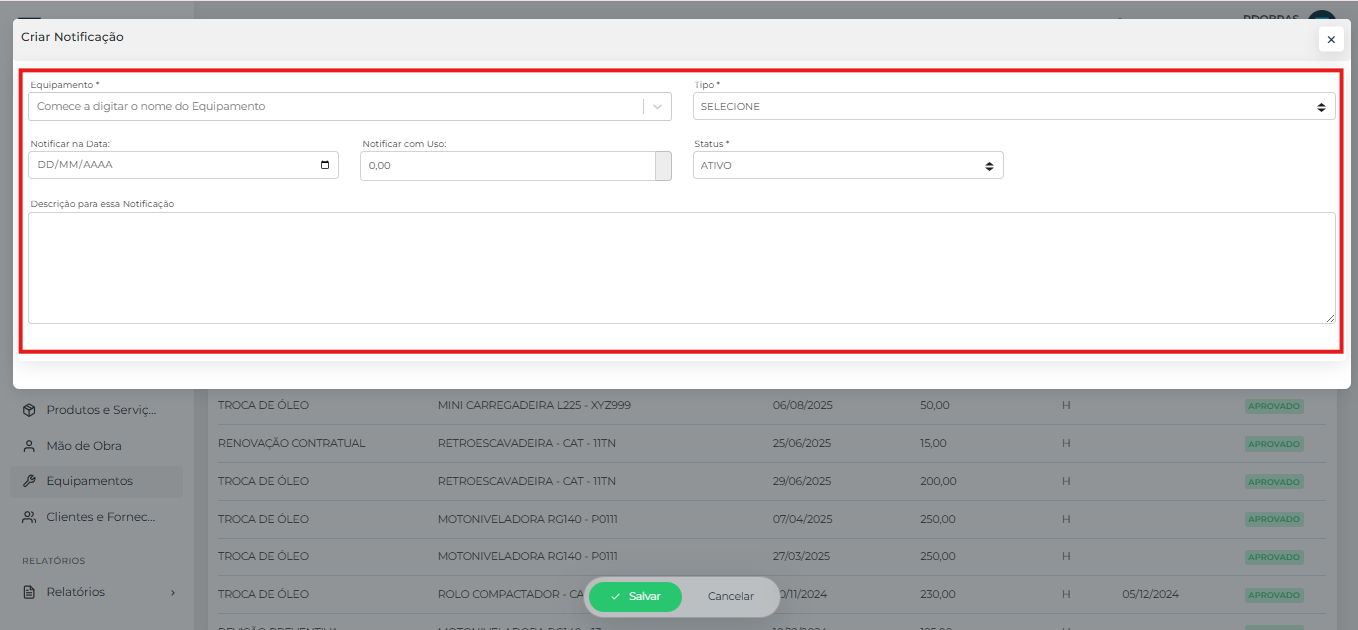Image resolution: width=1358 pixels, height=630 pixels.
Task: Click the Clientes e Fornecedores people icon
Action: 29,517
